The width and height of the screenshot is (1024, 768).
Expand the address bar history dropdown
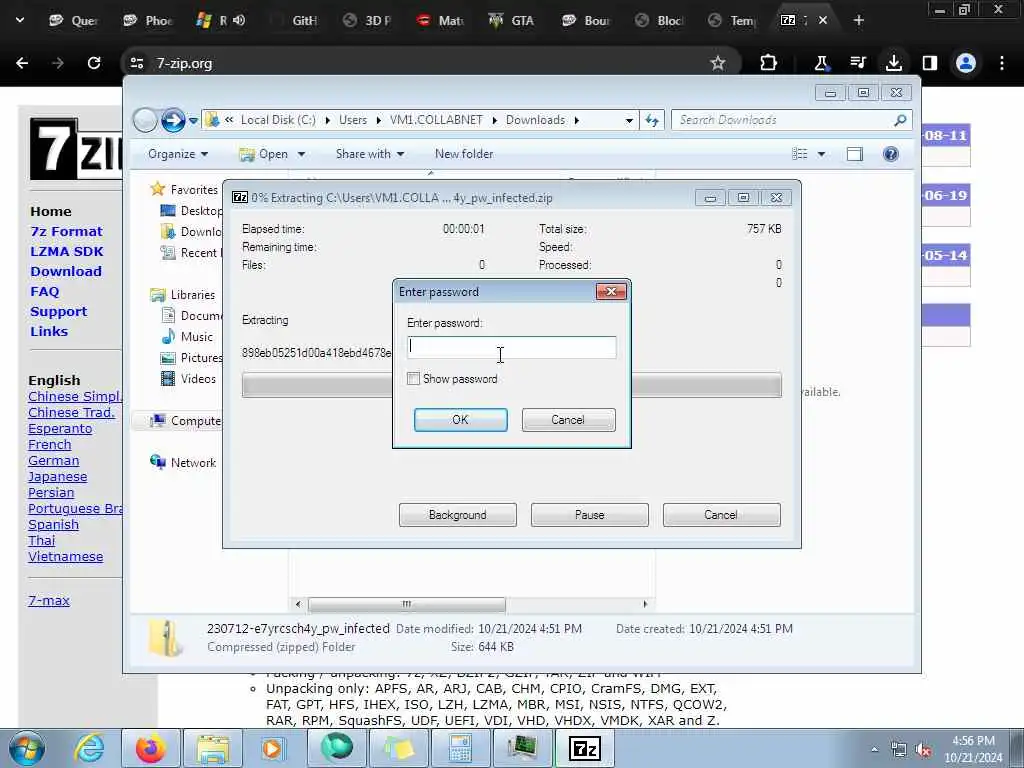tap(629, 120)
